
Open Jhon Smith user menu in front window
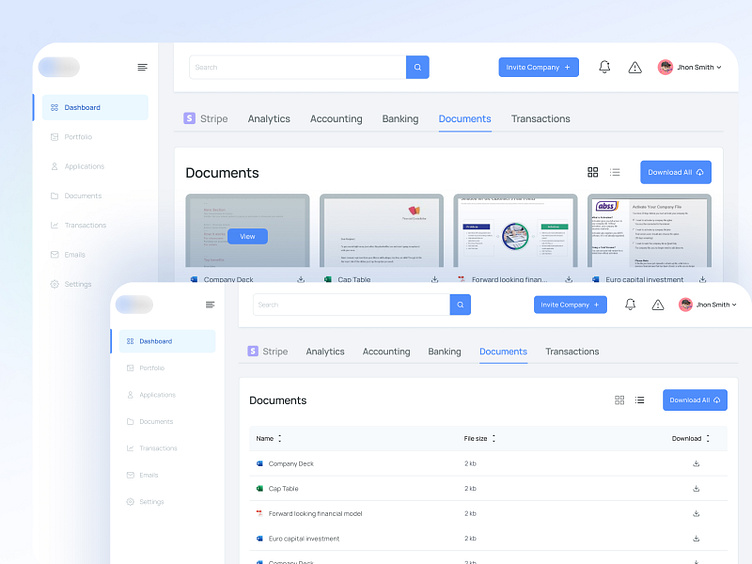(x=708, y=305)
